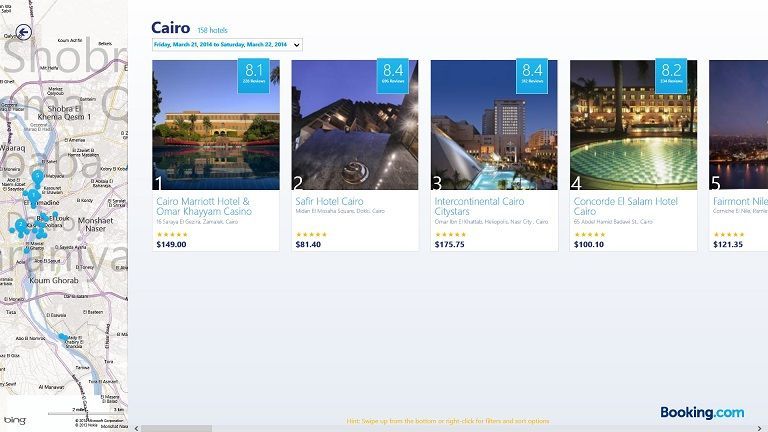Click the $81.40 price
The width and height of the screenshot is (768, 432).
point(308,244)
